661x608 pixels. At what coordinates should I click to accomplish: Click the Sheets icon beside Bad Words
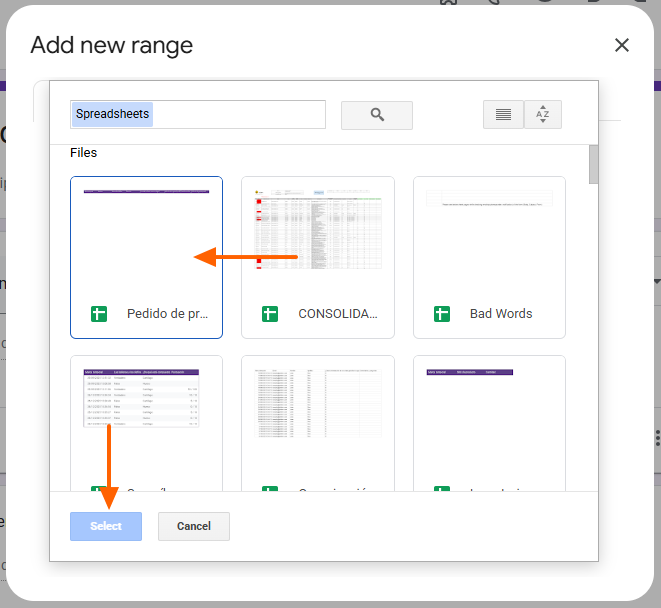click(x=442, y=314)
